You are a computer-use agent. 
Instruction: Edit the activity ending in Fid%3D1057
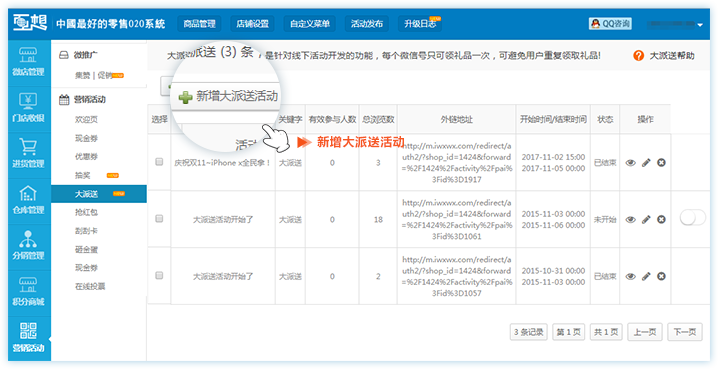coord(646,276)
